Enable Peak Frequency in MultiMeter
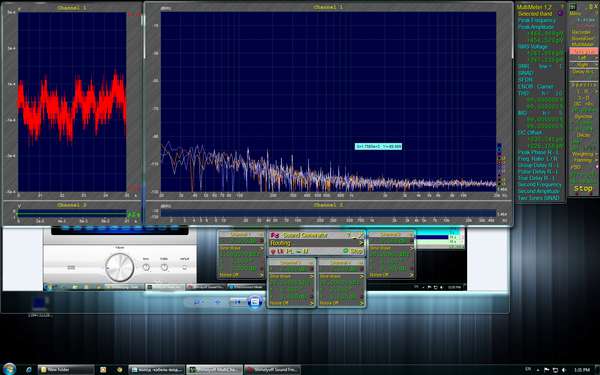Image resolution: width=600 pixels, height=375 pixels. click(536, 20)
